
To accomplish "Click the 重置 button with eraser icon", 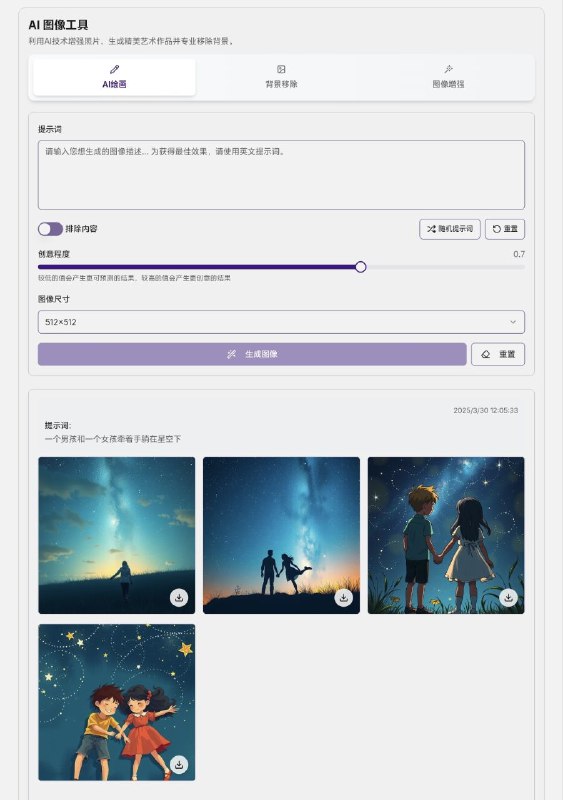I will [x=498, y=354].
